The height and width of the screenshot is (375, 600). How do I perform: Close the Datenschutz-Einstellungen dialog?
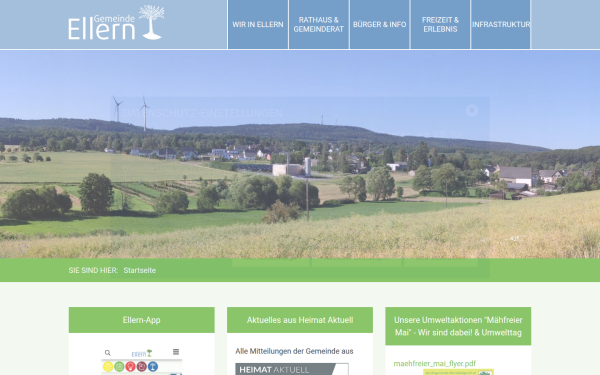tap(472, 111)
